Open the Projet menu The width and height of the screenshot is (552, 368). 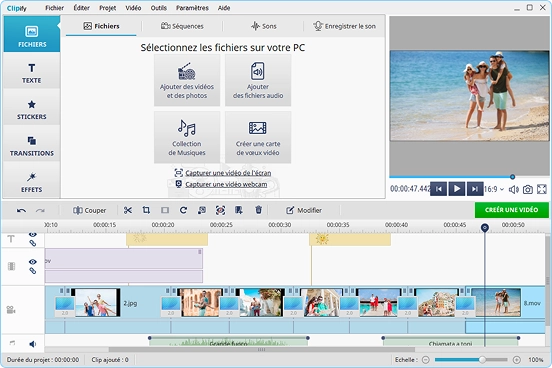pyautogui.click(x=108, y=8)
